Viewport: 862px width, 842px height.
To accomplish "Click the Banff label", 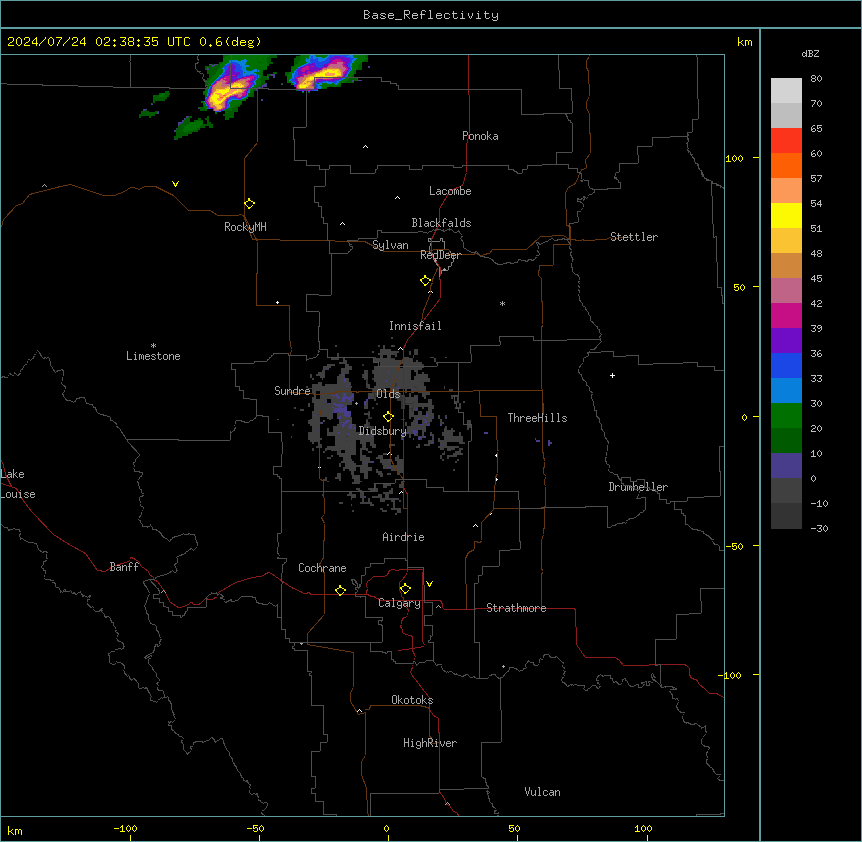I will [x=124, y=567].
